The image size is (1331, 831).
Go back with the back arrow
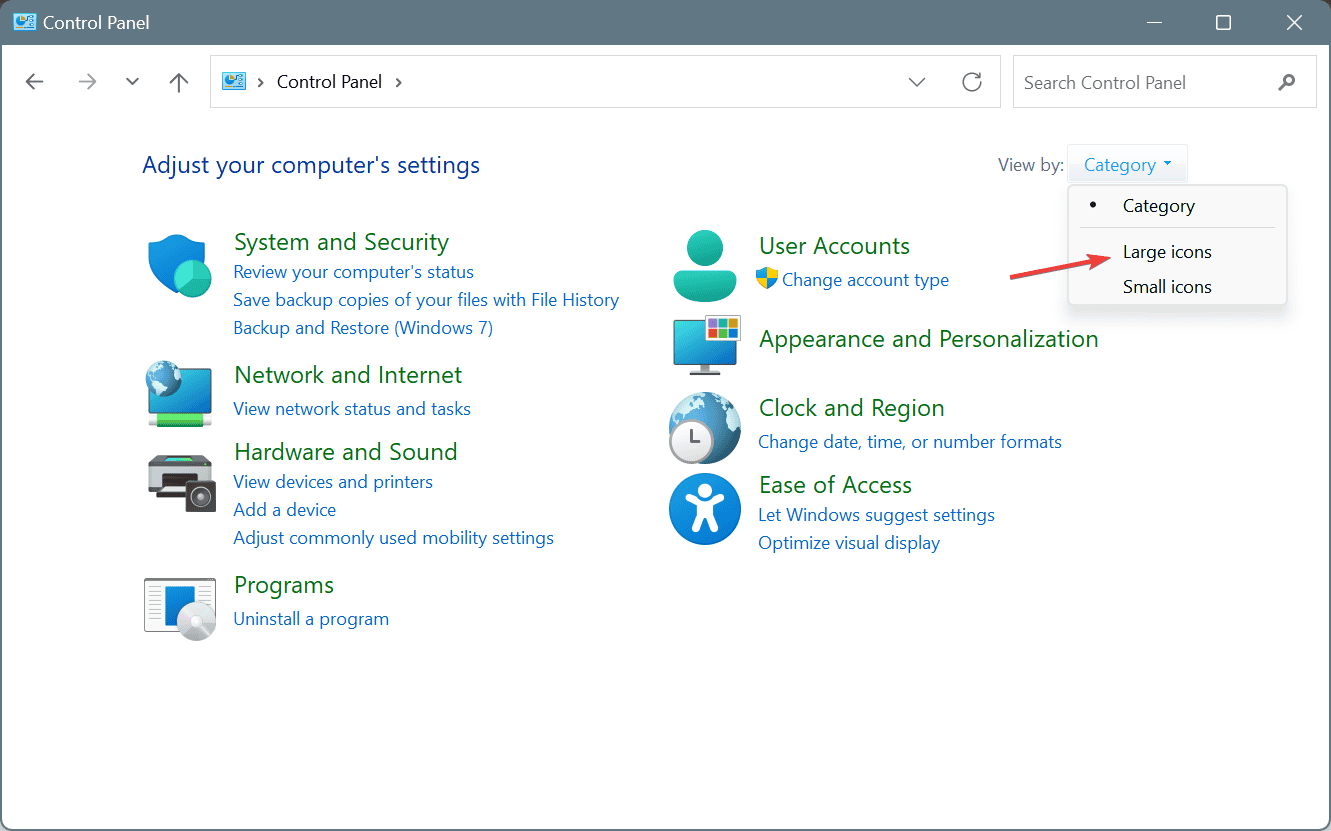[35, 82]
